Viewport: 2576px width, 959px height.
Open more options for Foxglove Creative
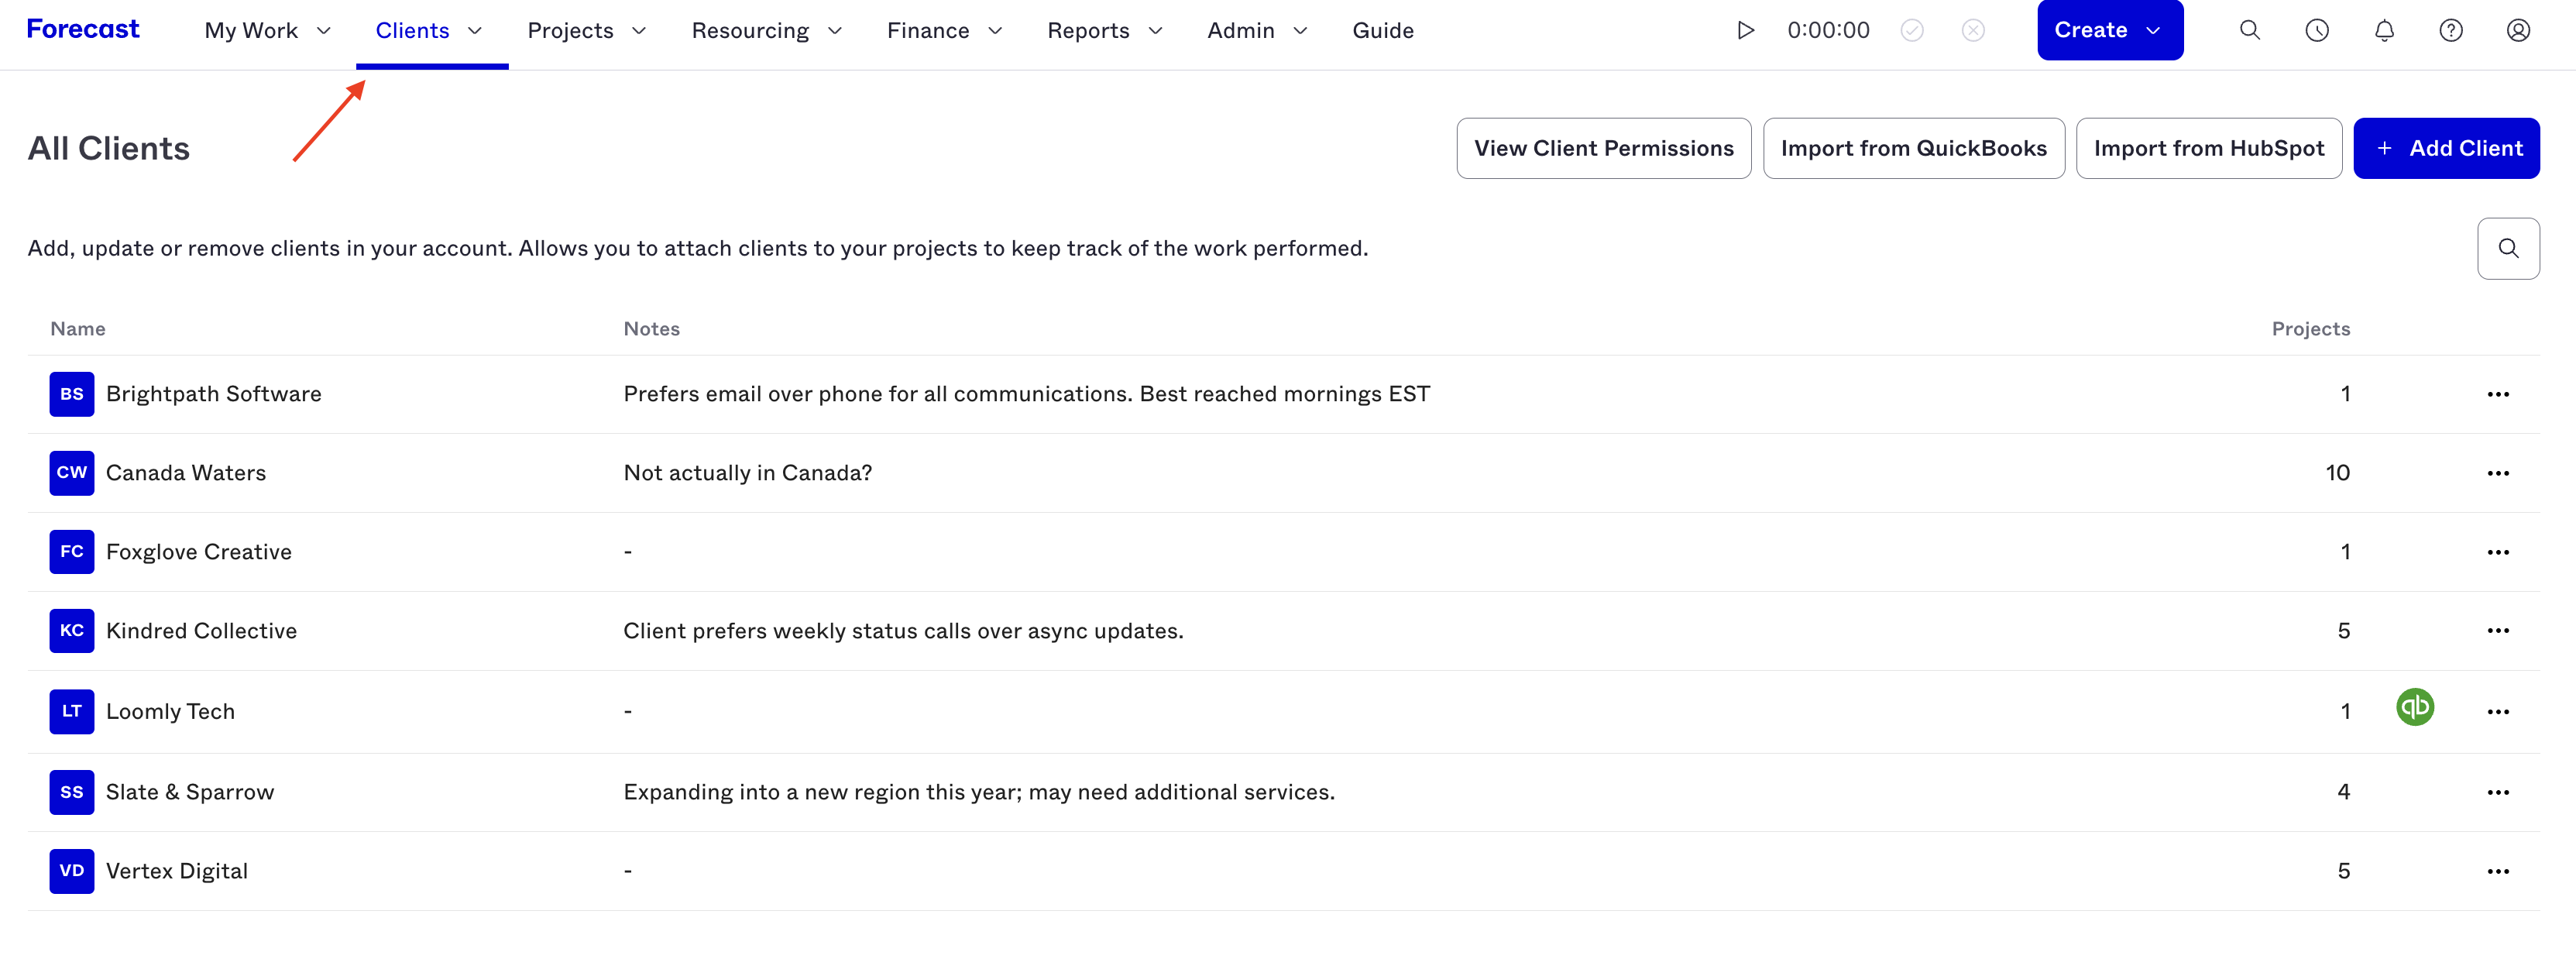coord(2498,552)
